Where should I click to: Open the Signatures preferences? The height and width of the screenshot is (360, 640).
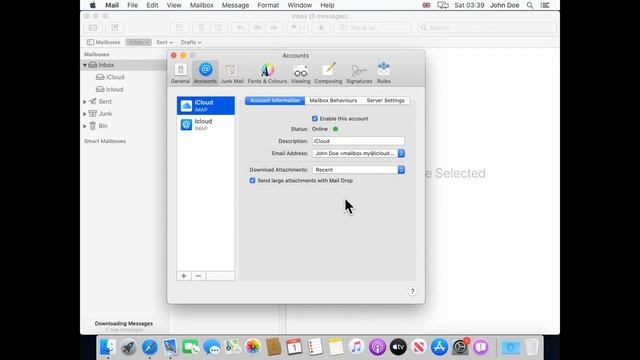click(x=359, y=73)
